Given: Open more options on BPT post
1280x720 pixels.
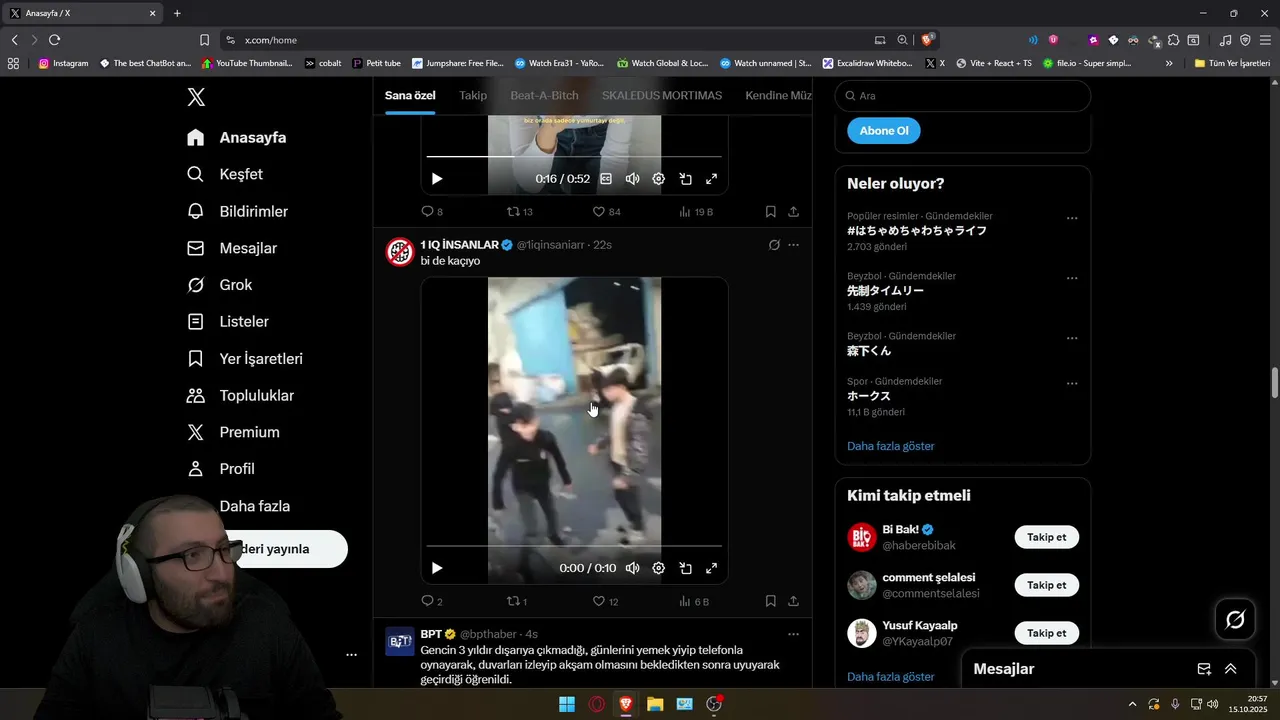Looking at the screenshot, I should [x=794, y=634].
